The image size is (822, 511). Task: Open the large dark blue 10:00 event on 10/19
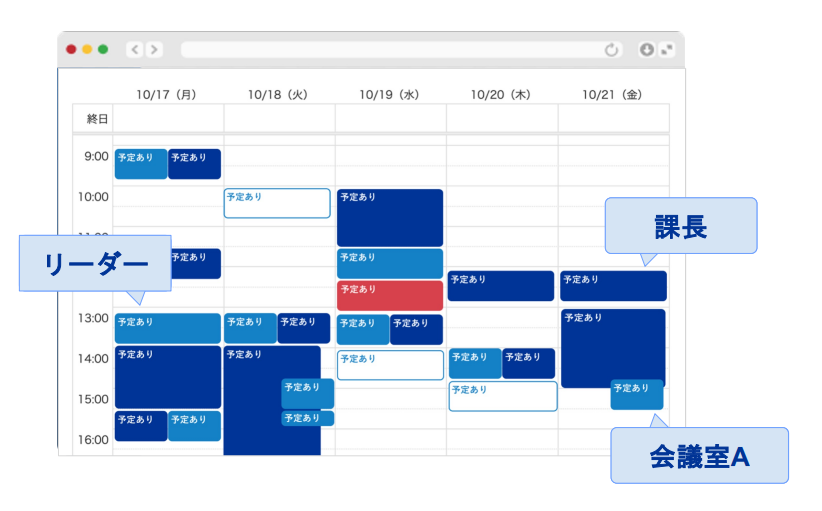(x=390, y=217)
